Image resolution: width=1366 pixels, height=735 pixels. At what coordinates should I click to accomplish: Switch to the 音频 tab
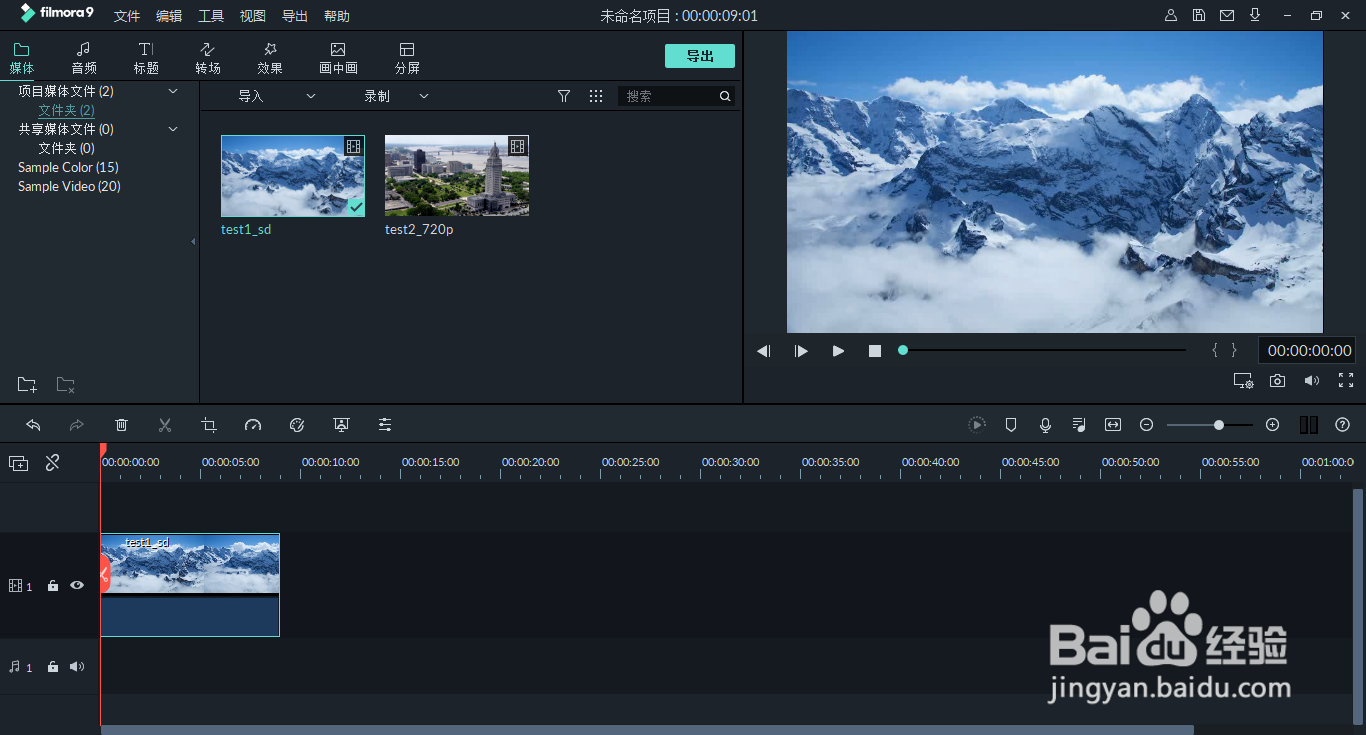pyautogui.click(x=83, y=56)
